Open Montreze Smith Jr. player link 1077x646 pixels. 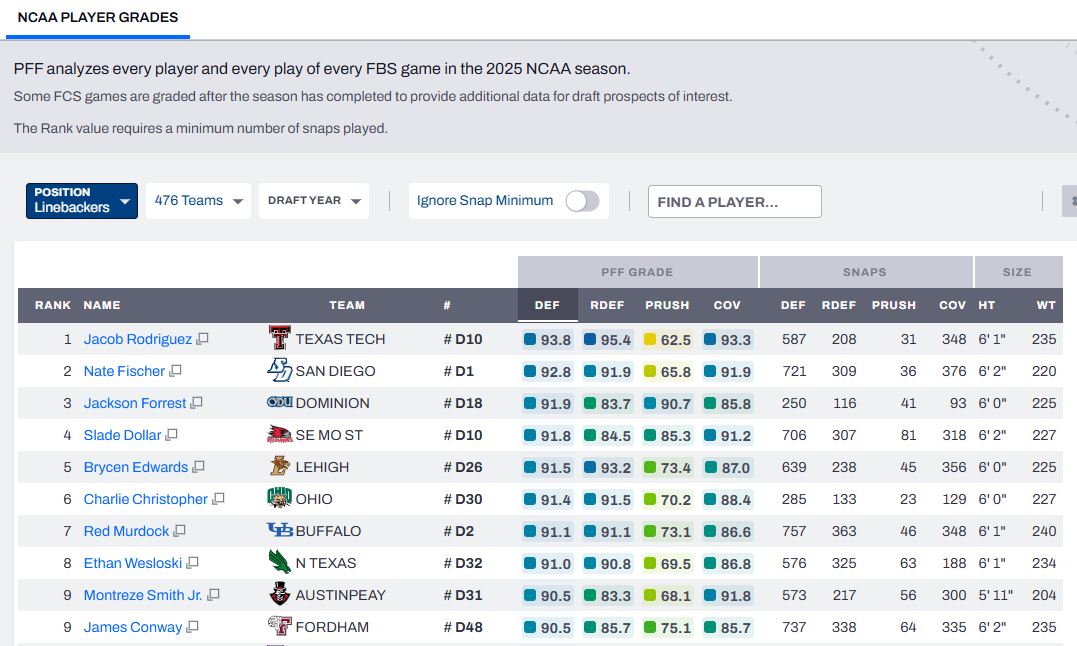click(143, 595)
